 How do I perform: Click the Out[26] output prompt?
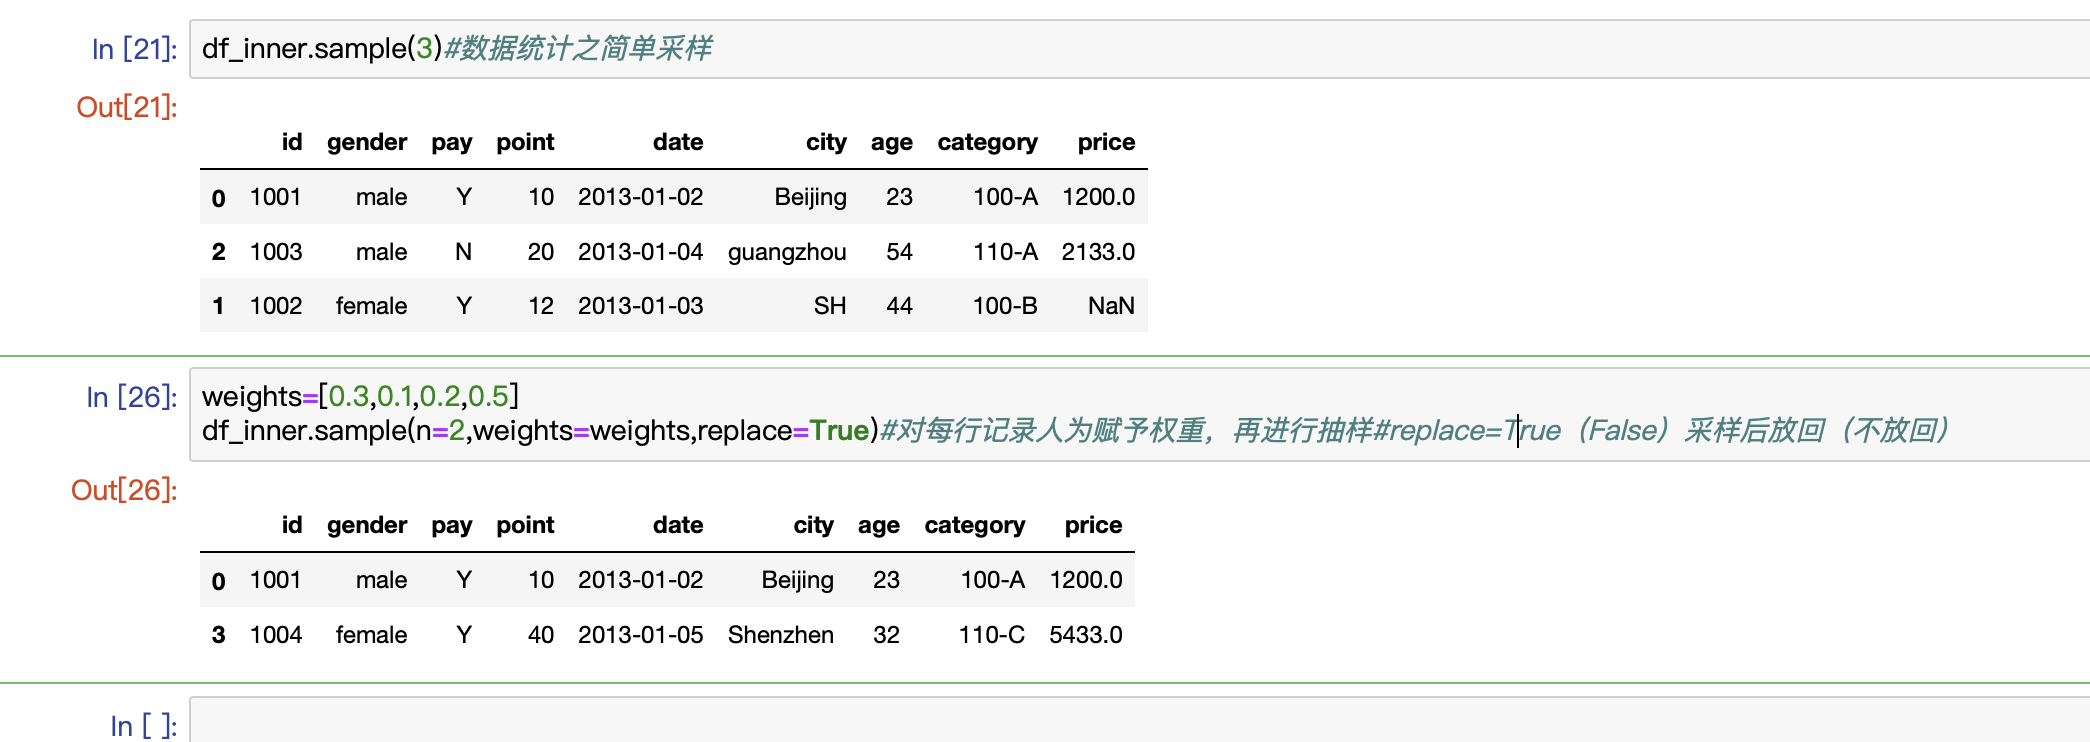pyautogui.click(x=124, y=490)
